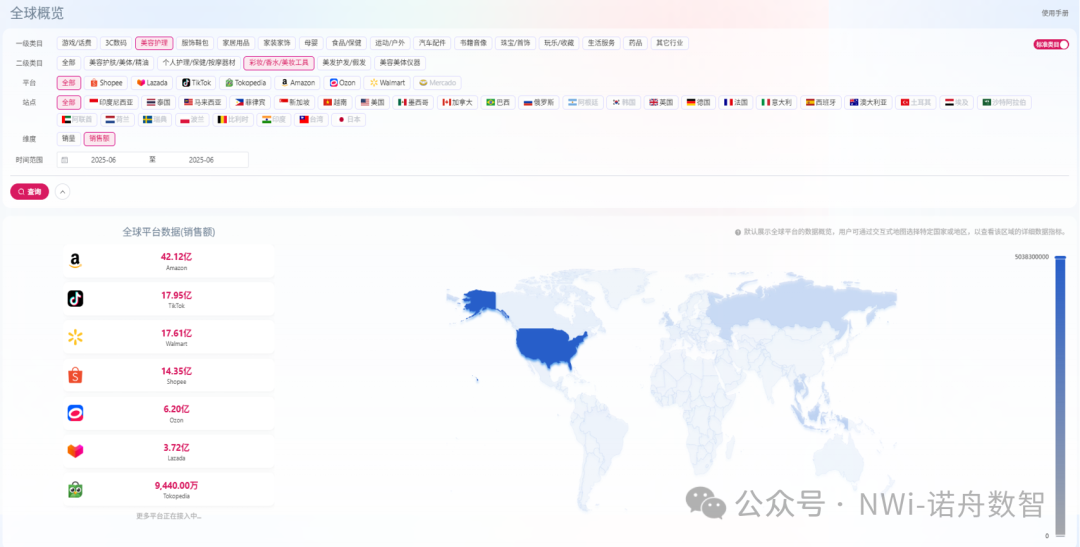The height and width of the screenshot is (547, 1080).
Task: Open the 使用手册 user manual link
Action: coord(1054,13)
